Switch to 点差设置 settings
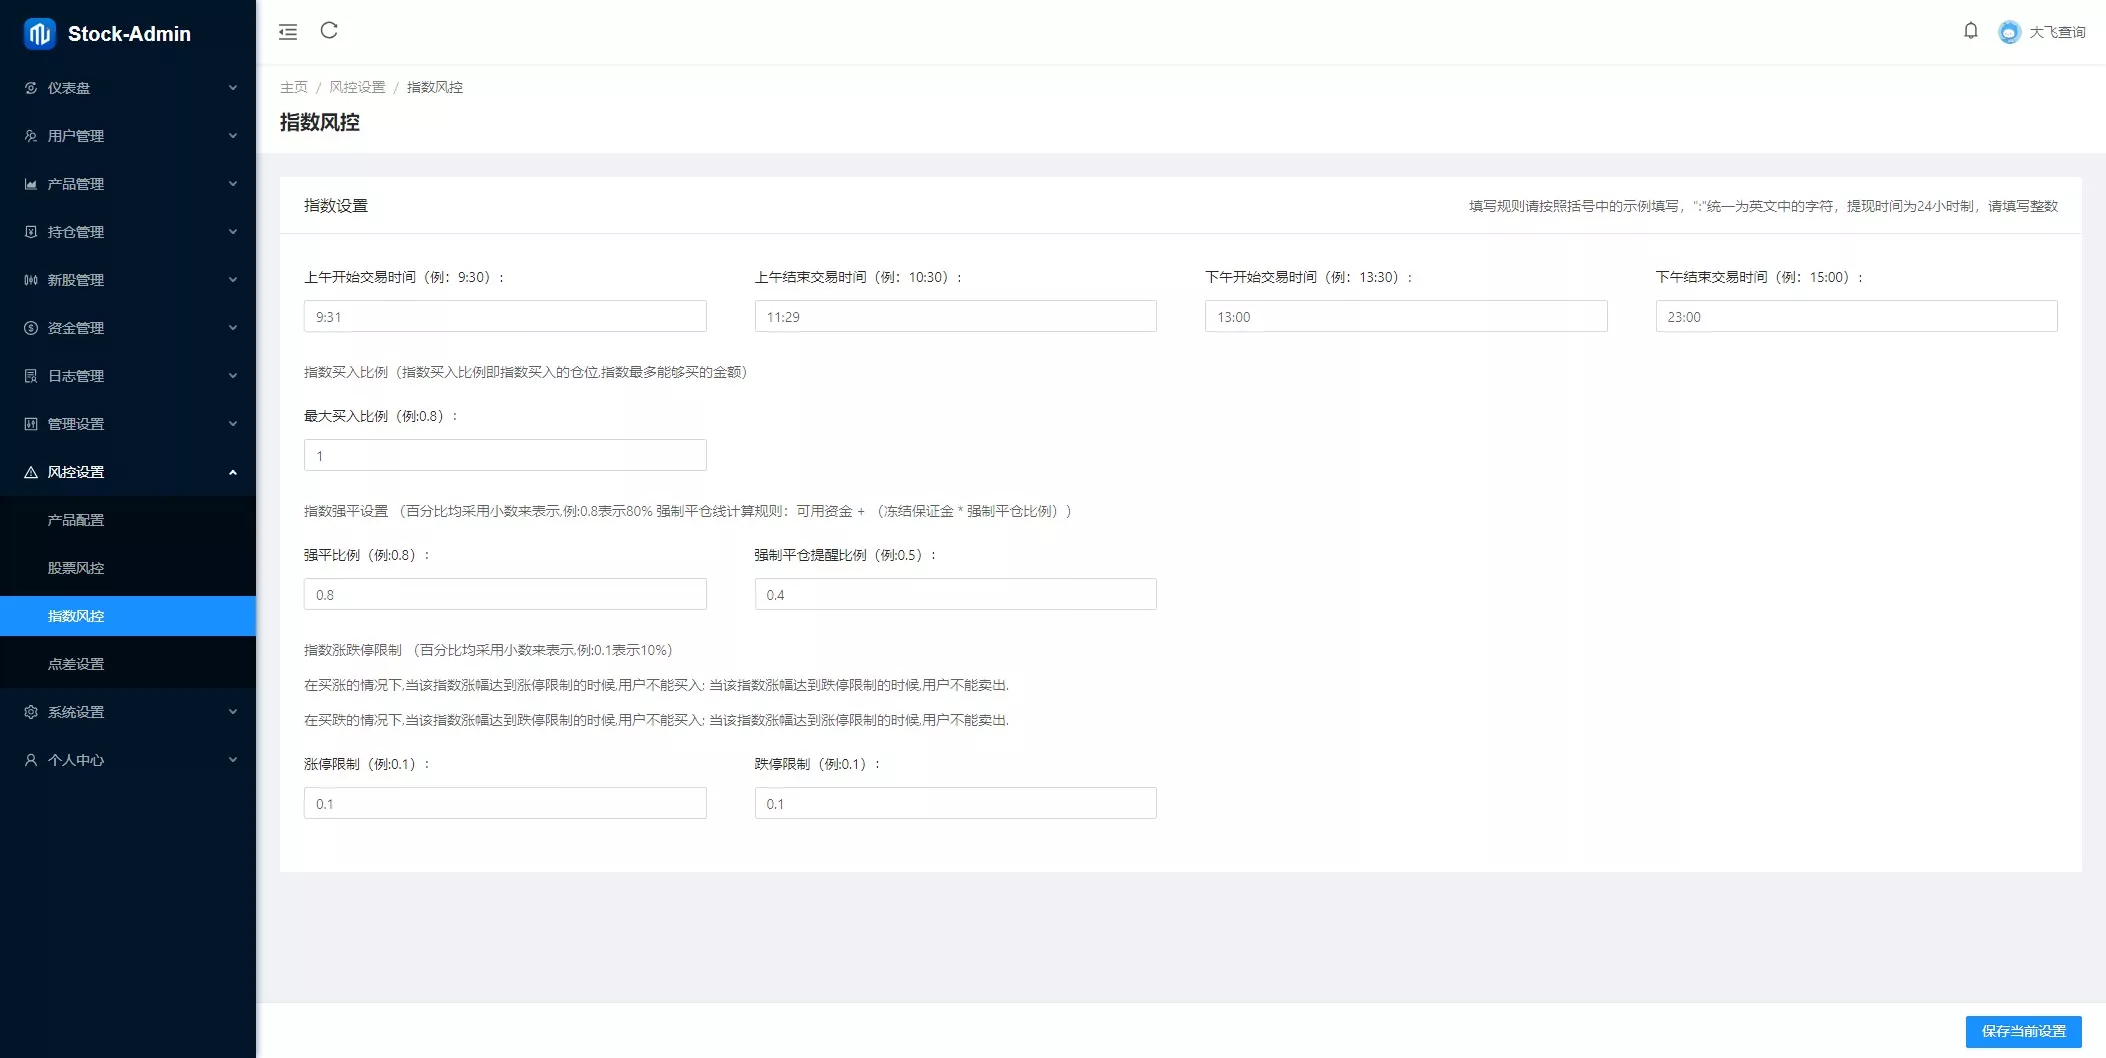 tap(74, 663)
